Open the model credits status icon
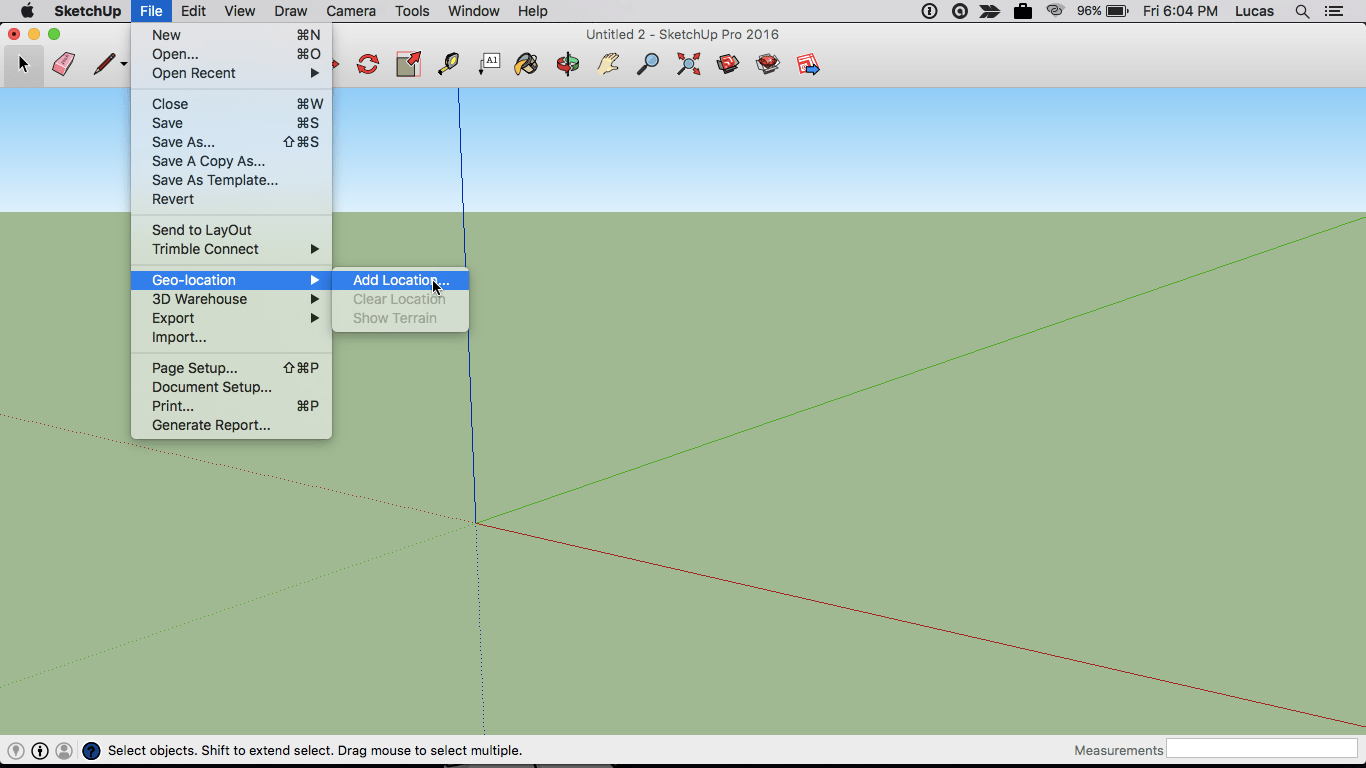Screen dimensions: 1366x768 (x=40, y=751)
